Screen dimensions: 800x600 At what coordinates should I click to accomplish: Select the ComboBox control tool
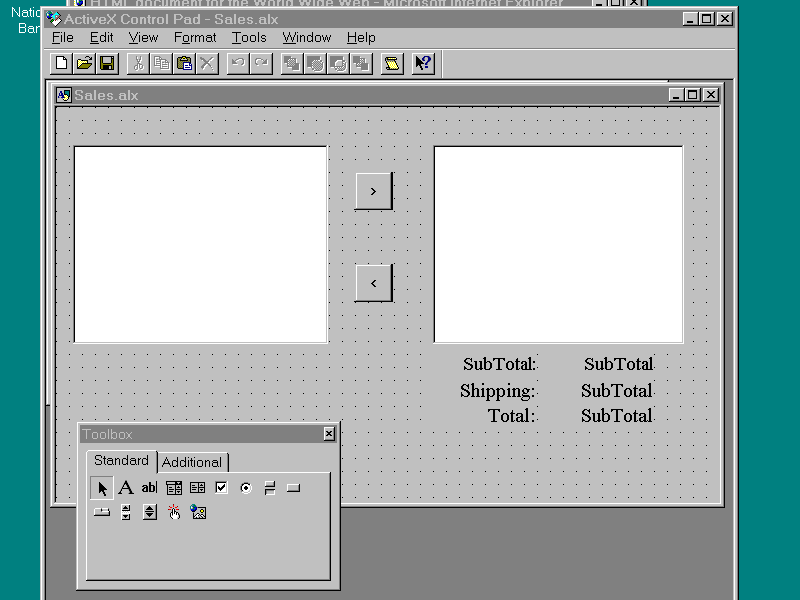coord(174,488)
